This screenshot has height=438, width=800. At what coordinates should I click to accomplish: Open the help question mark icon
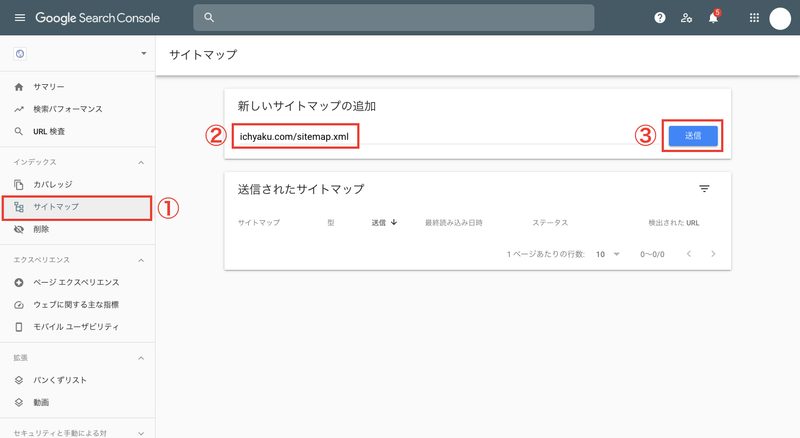[x=660, y=18]
